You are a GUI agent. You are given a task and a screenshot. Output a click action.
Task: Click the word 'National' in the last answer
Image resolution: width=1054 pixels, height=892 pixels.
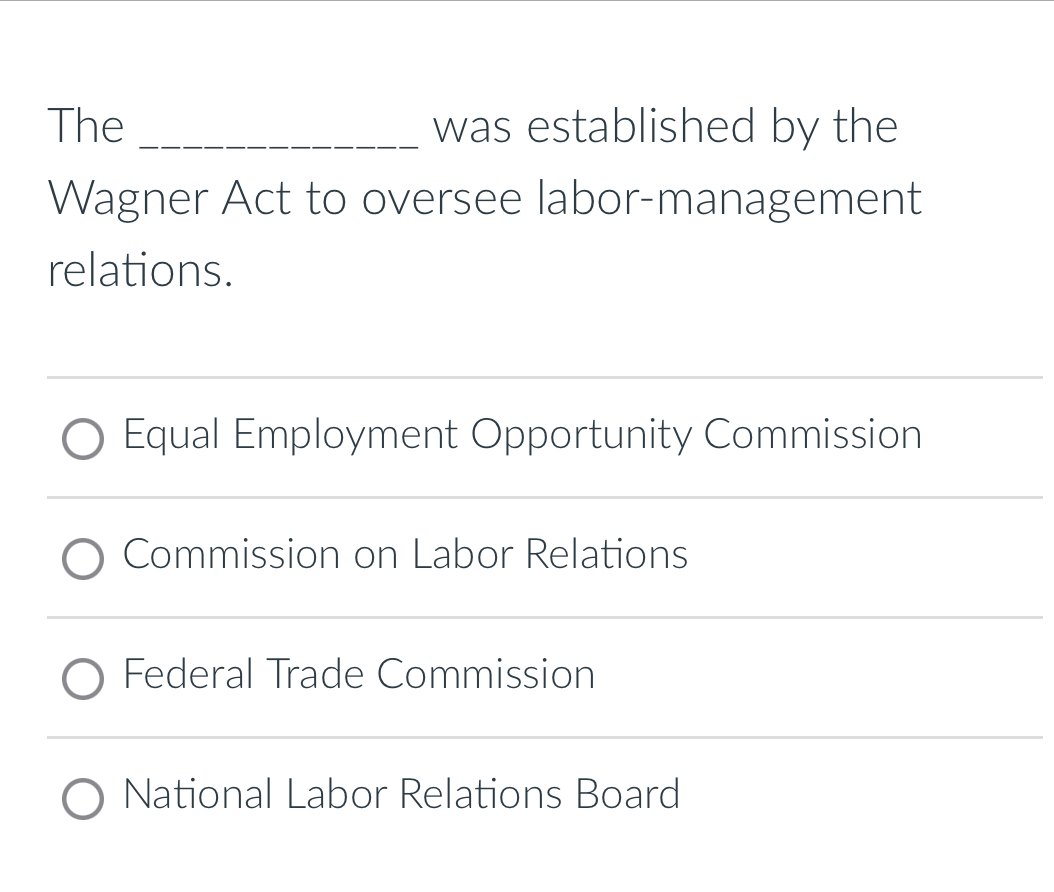click(198, 794)
